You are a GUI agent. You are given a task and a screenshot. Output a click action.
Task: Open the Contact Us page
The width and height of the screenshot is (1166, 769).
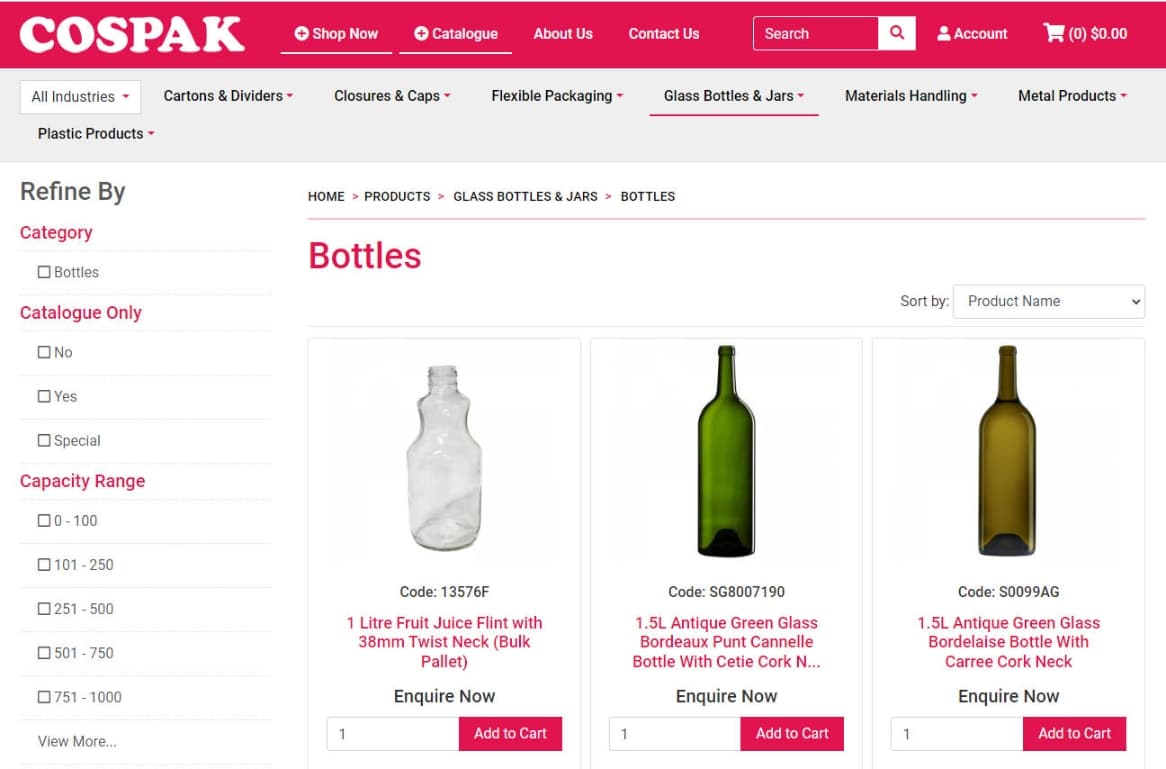(663, 34)
